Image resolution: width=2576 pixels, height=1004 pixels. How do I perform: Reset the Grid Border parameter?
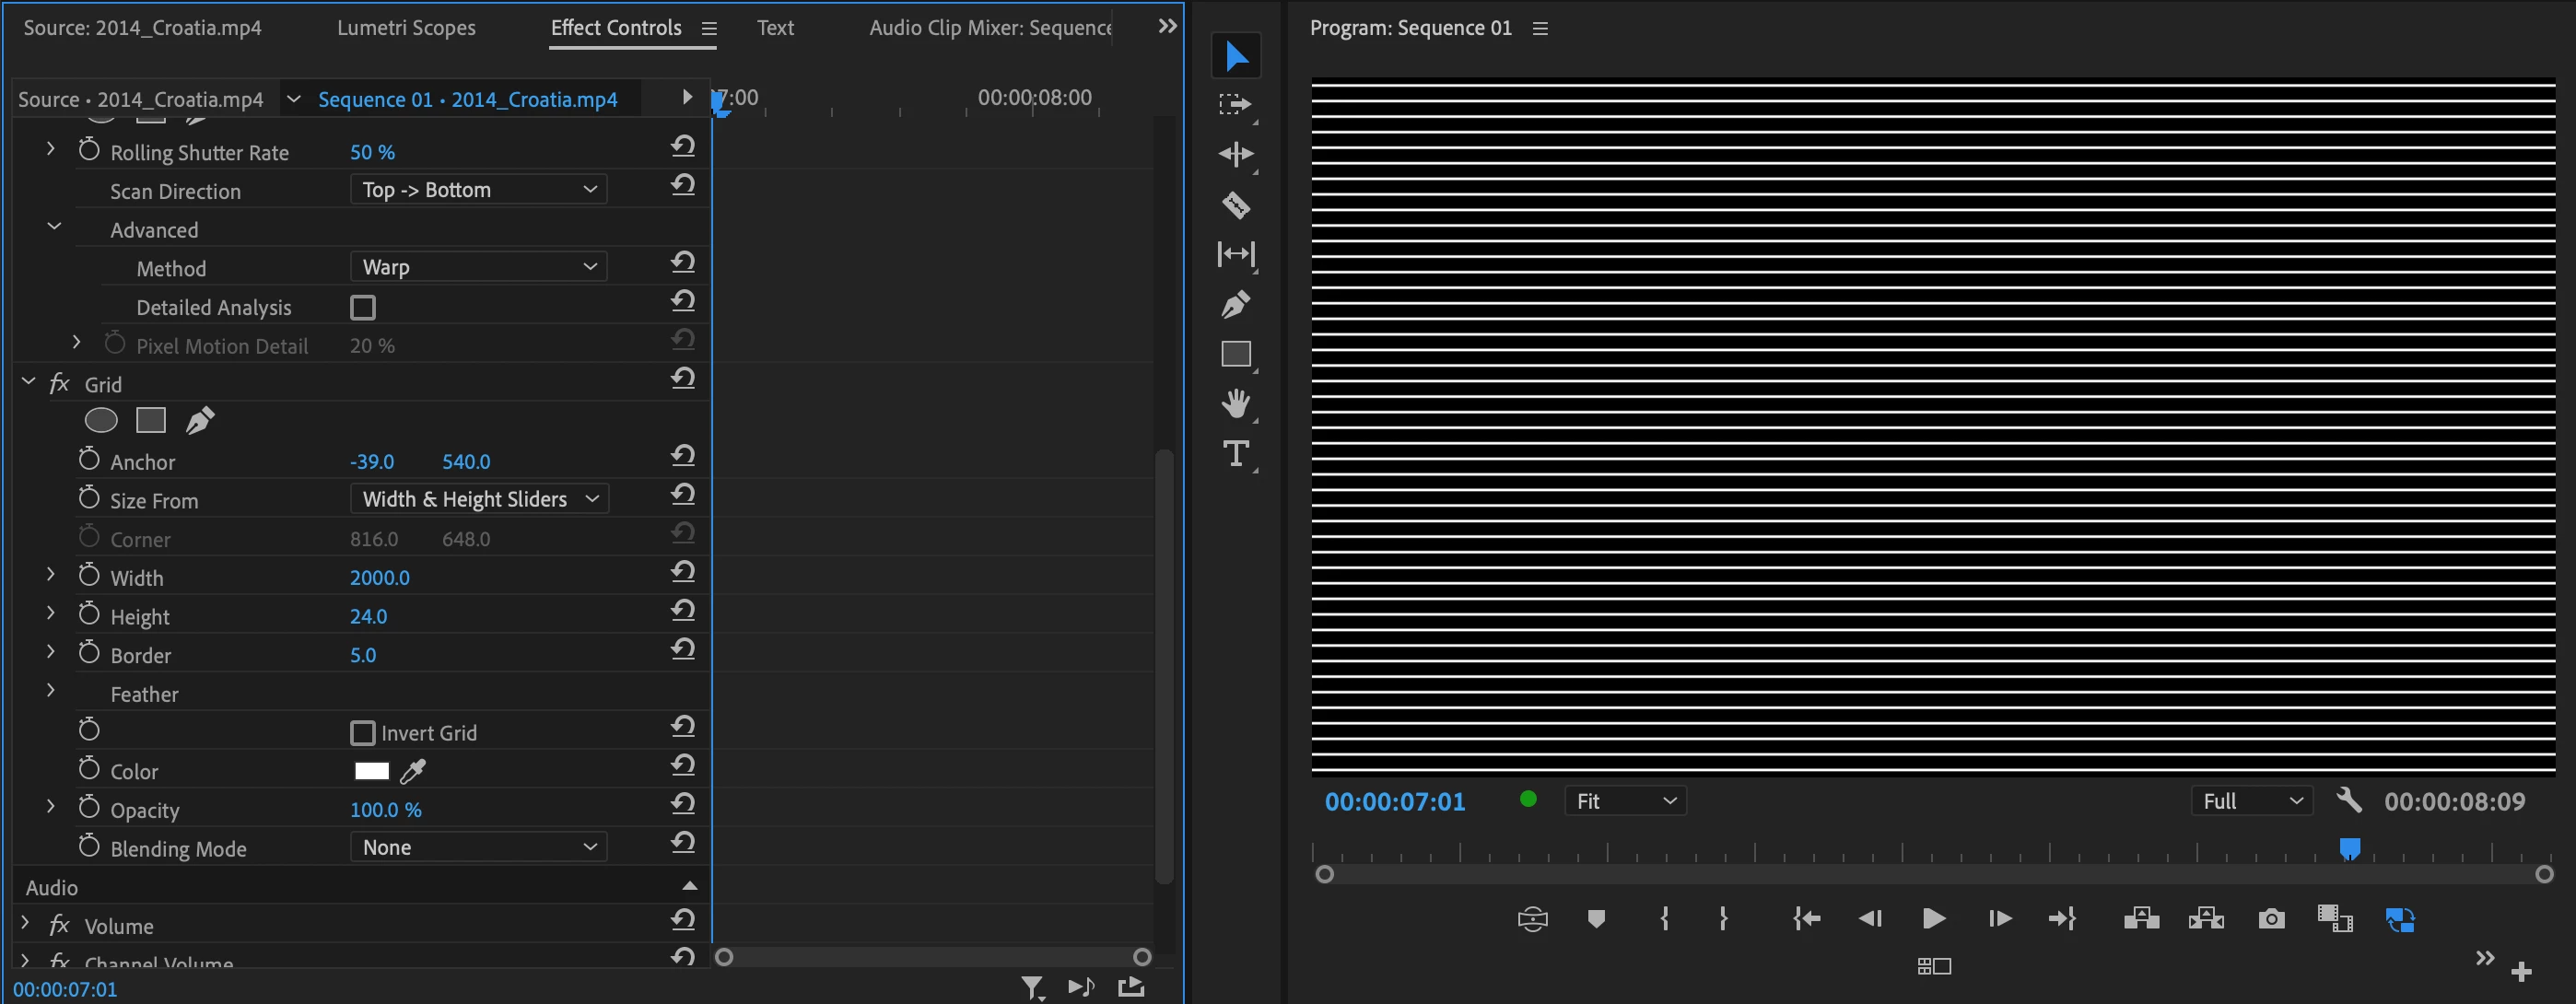683,650
